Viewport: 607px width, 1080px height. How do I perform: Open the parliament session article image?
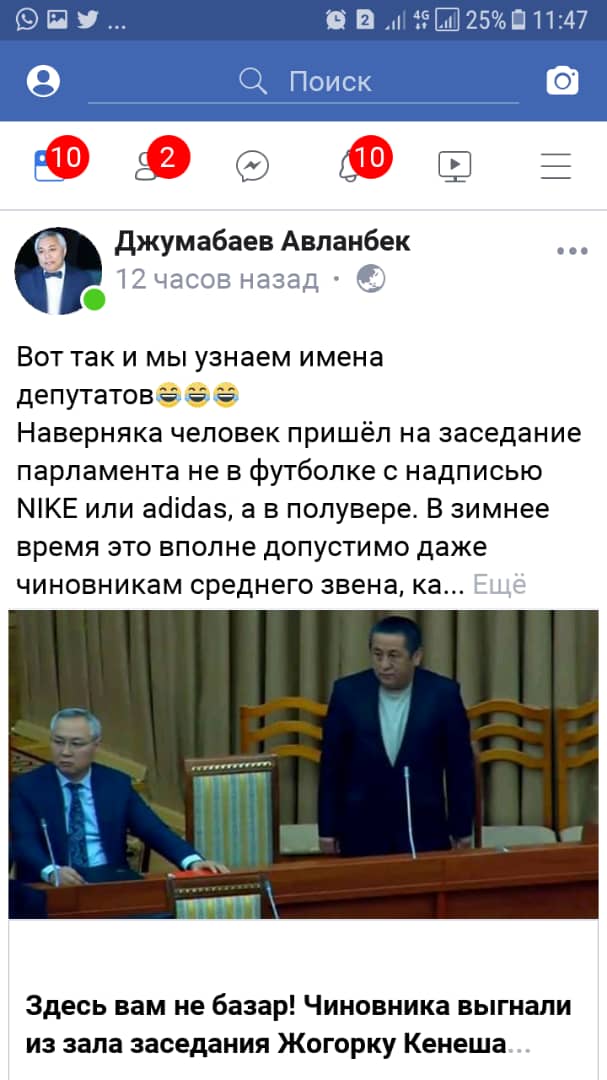click(303, 764)
